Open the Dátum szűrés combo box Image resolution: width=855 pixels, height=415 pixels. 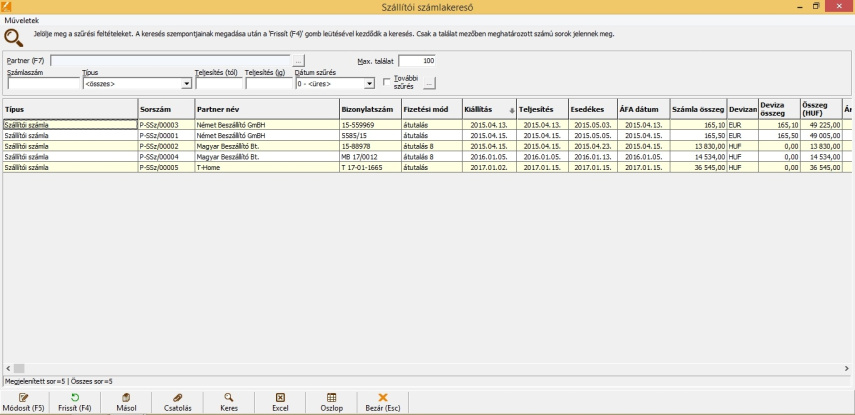(370, 84)
